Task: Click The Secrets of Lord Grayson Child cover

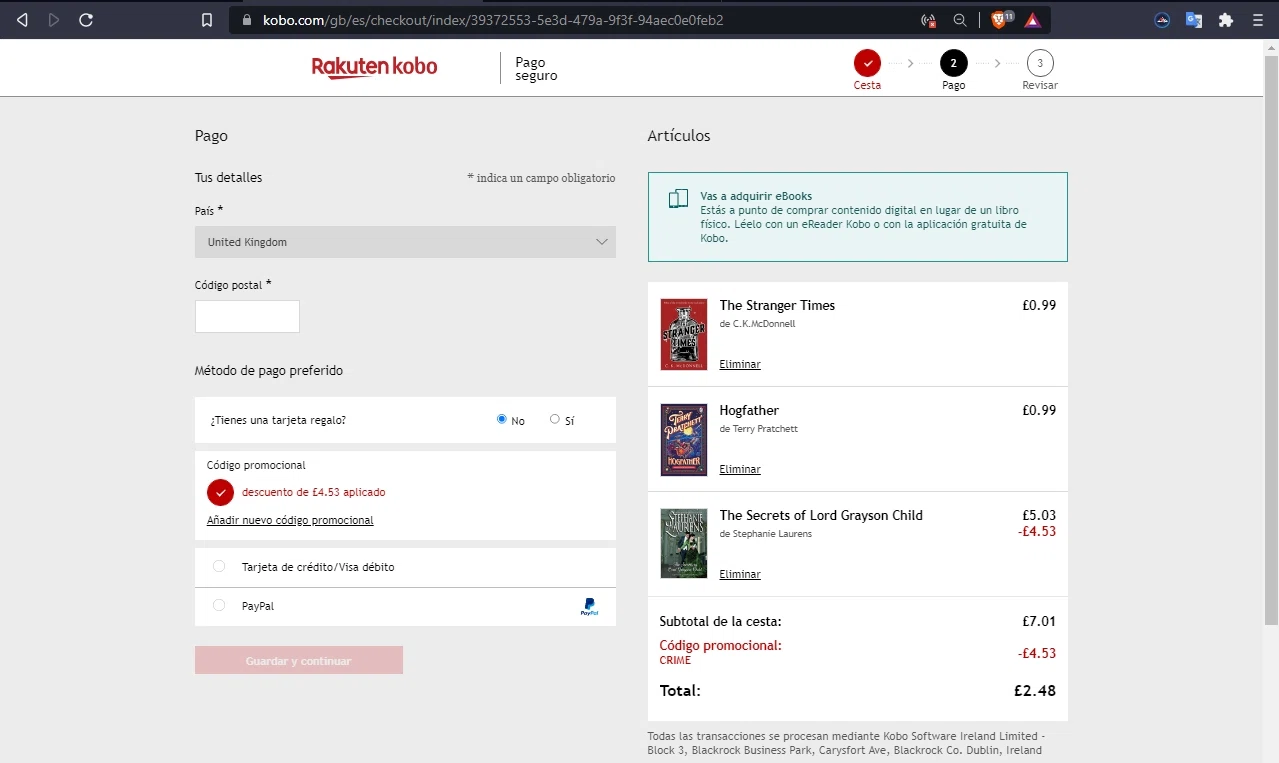Action: 684,543
